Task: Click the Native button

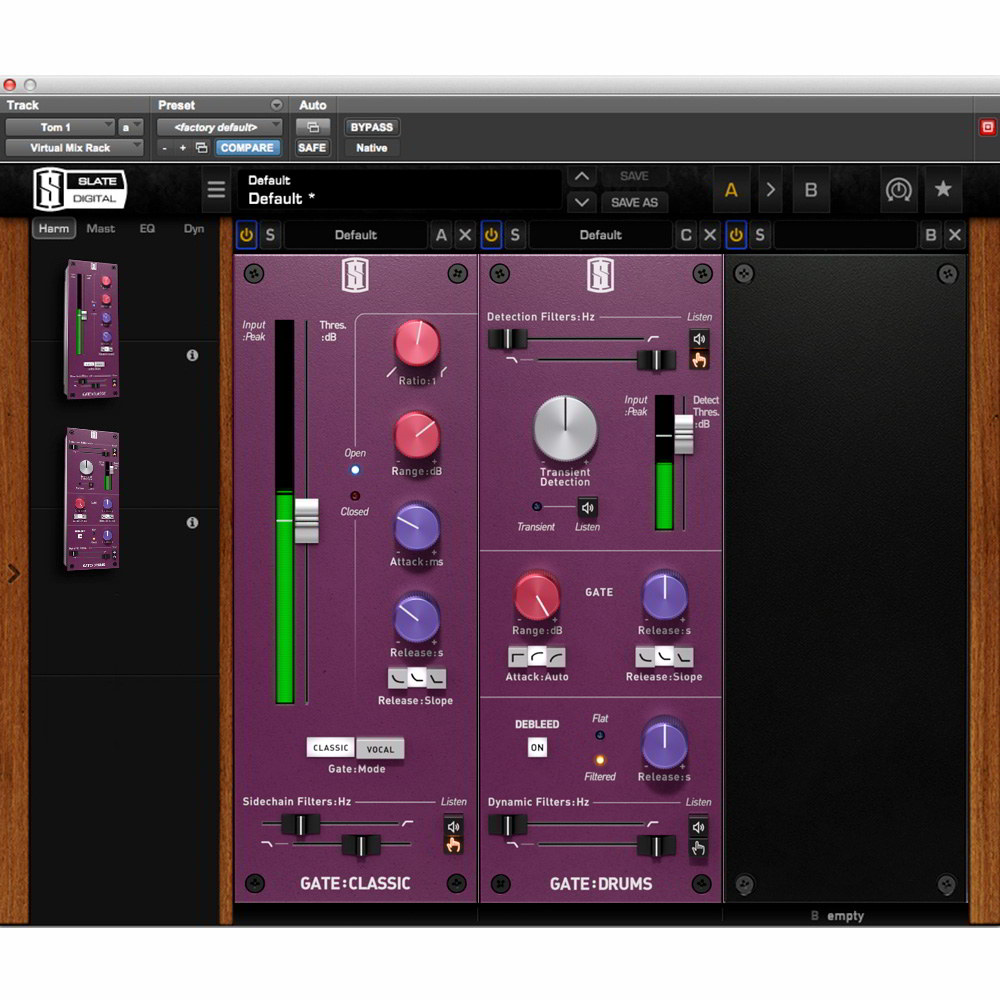Action: (372, 147)
